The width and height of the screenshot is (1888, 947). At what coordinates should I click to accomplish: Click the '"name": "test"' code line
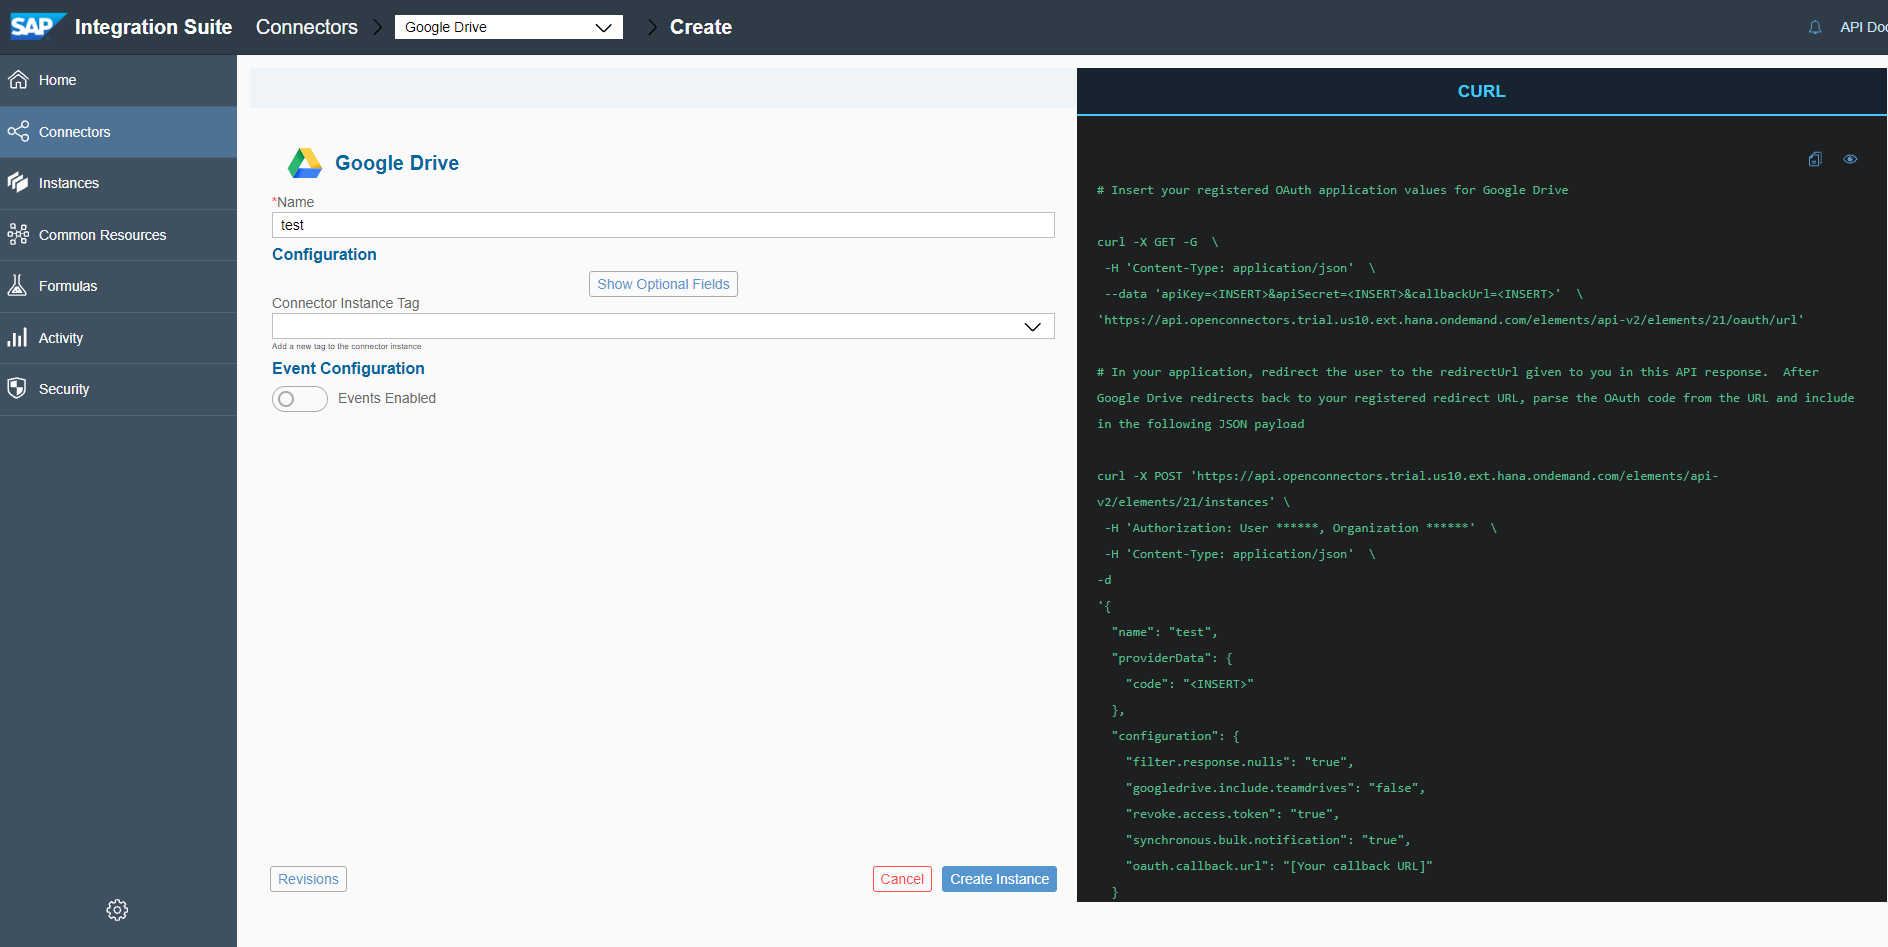[1164, 632]
